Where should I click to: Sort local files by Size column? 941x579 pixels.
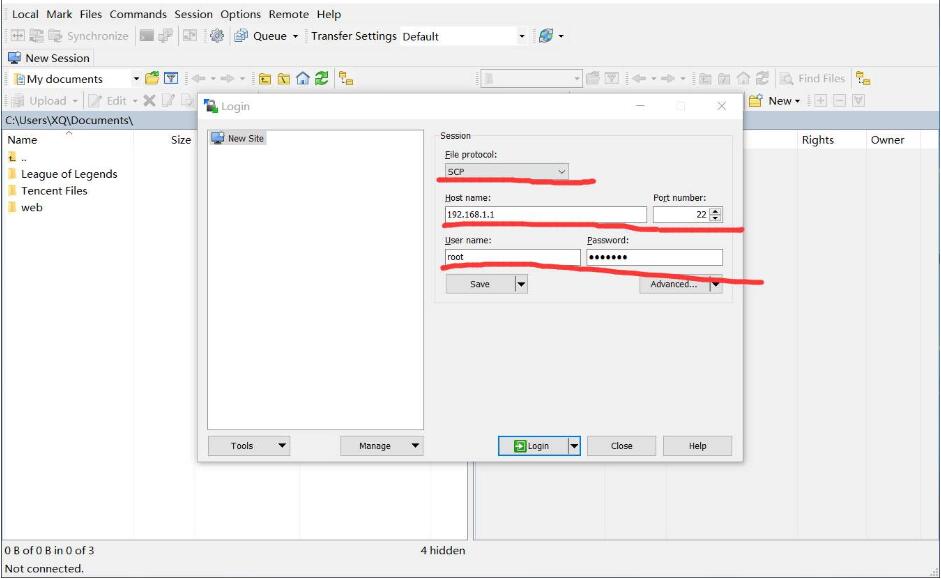coord(181,140)
